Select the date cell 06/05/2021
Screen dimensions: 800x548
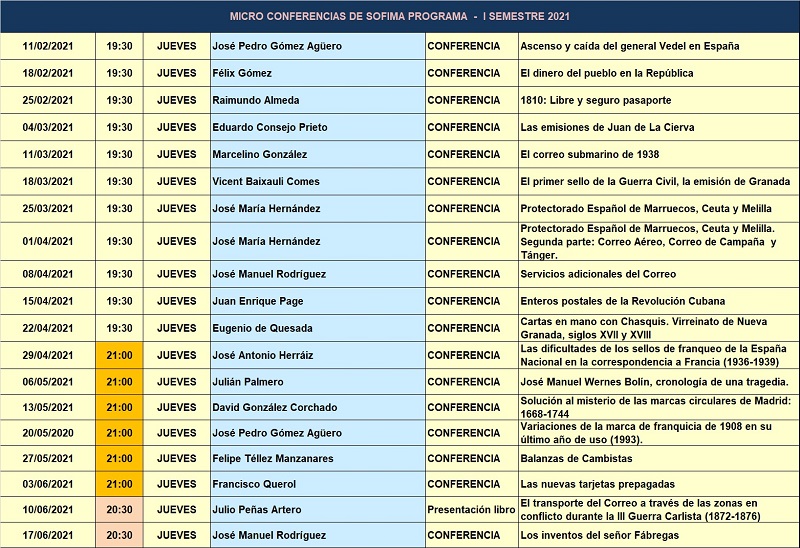tap(48, 382)
